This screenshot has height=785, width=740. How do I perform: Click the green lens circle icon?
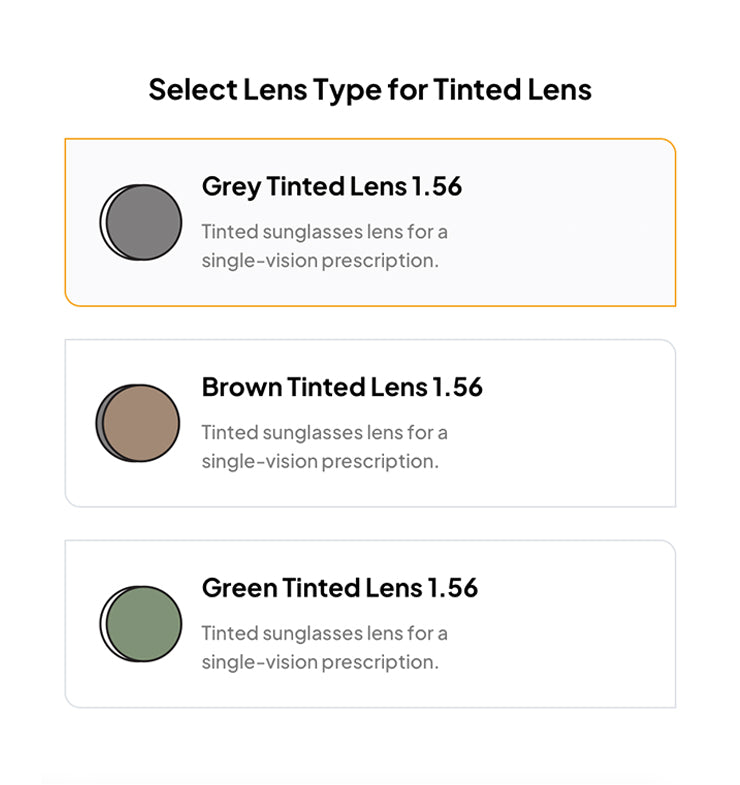[x=141, y=624]
